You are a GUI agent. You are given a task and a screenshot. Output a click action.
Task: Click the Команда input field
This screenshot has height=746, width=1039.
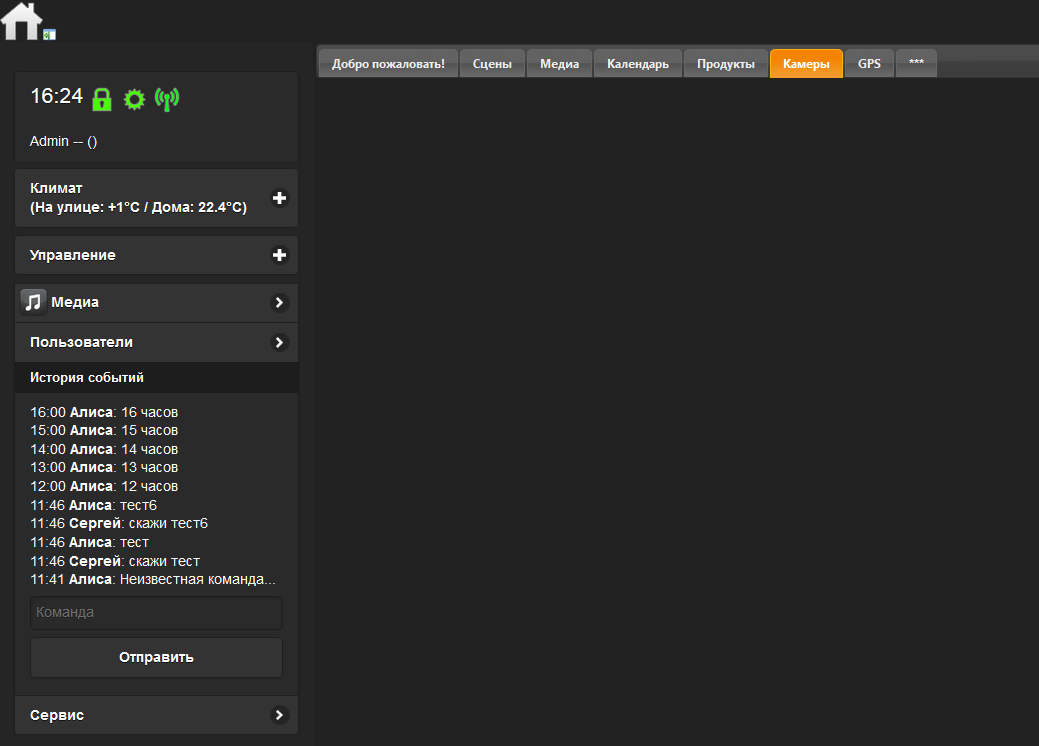pos(156,612)
